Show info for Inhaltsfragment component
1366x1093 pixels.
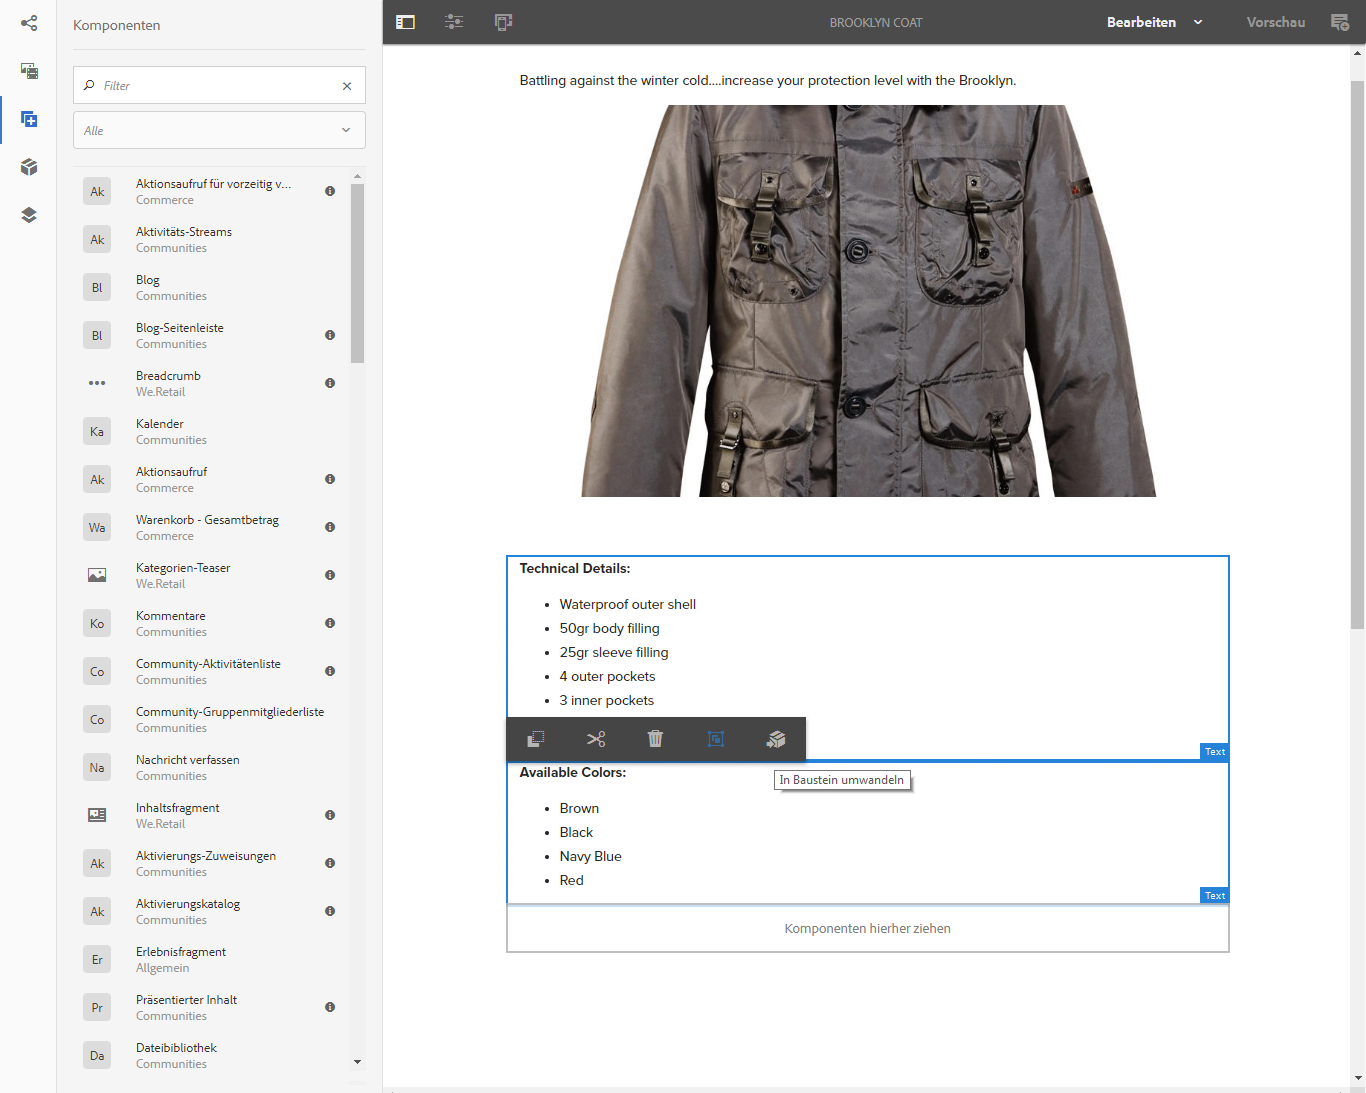(330, 815)
